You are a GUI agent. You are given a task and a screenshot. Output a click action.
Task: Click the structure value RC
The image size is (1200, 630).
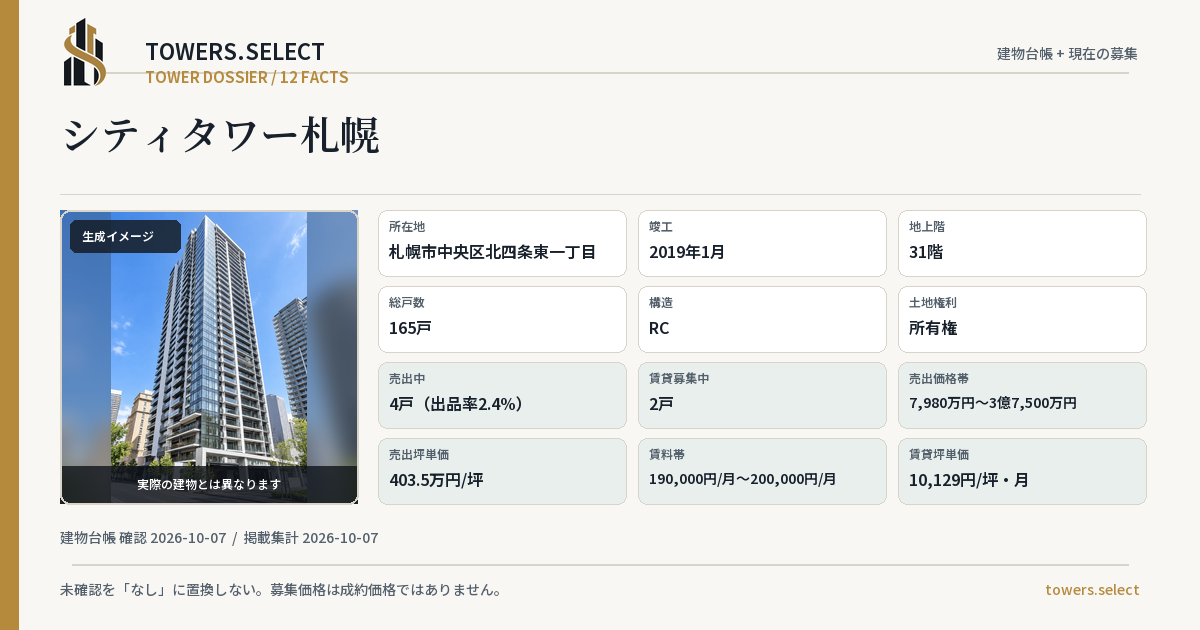coord(659,328)
